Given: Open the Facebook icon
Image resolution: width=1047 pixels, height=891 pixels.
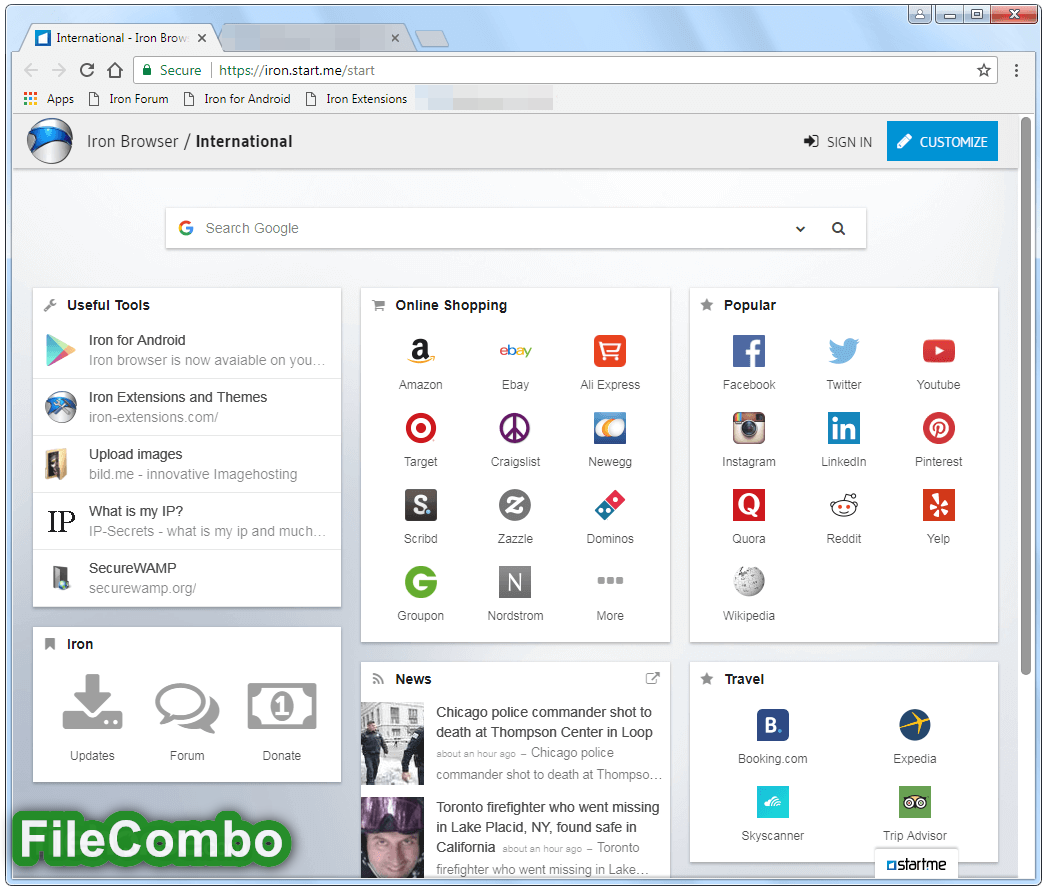Looking at the screenshot, I should pyautogui.click(x=749, y=351).
